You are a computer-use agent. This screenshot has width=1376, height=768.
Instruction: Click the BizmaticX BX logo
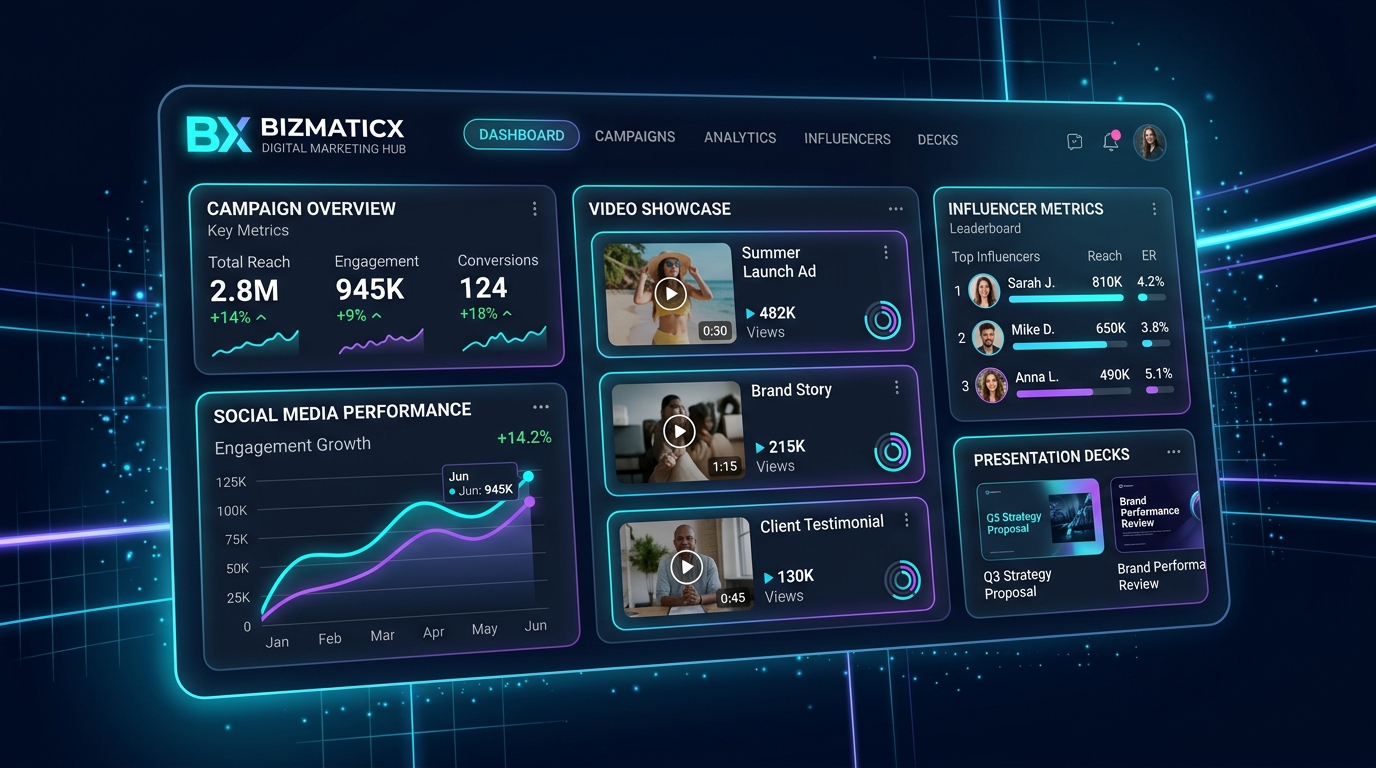(218, 134)
